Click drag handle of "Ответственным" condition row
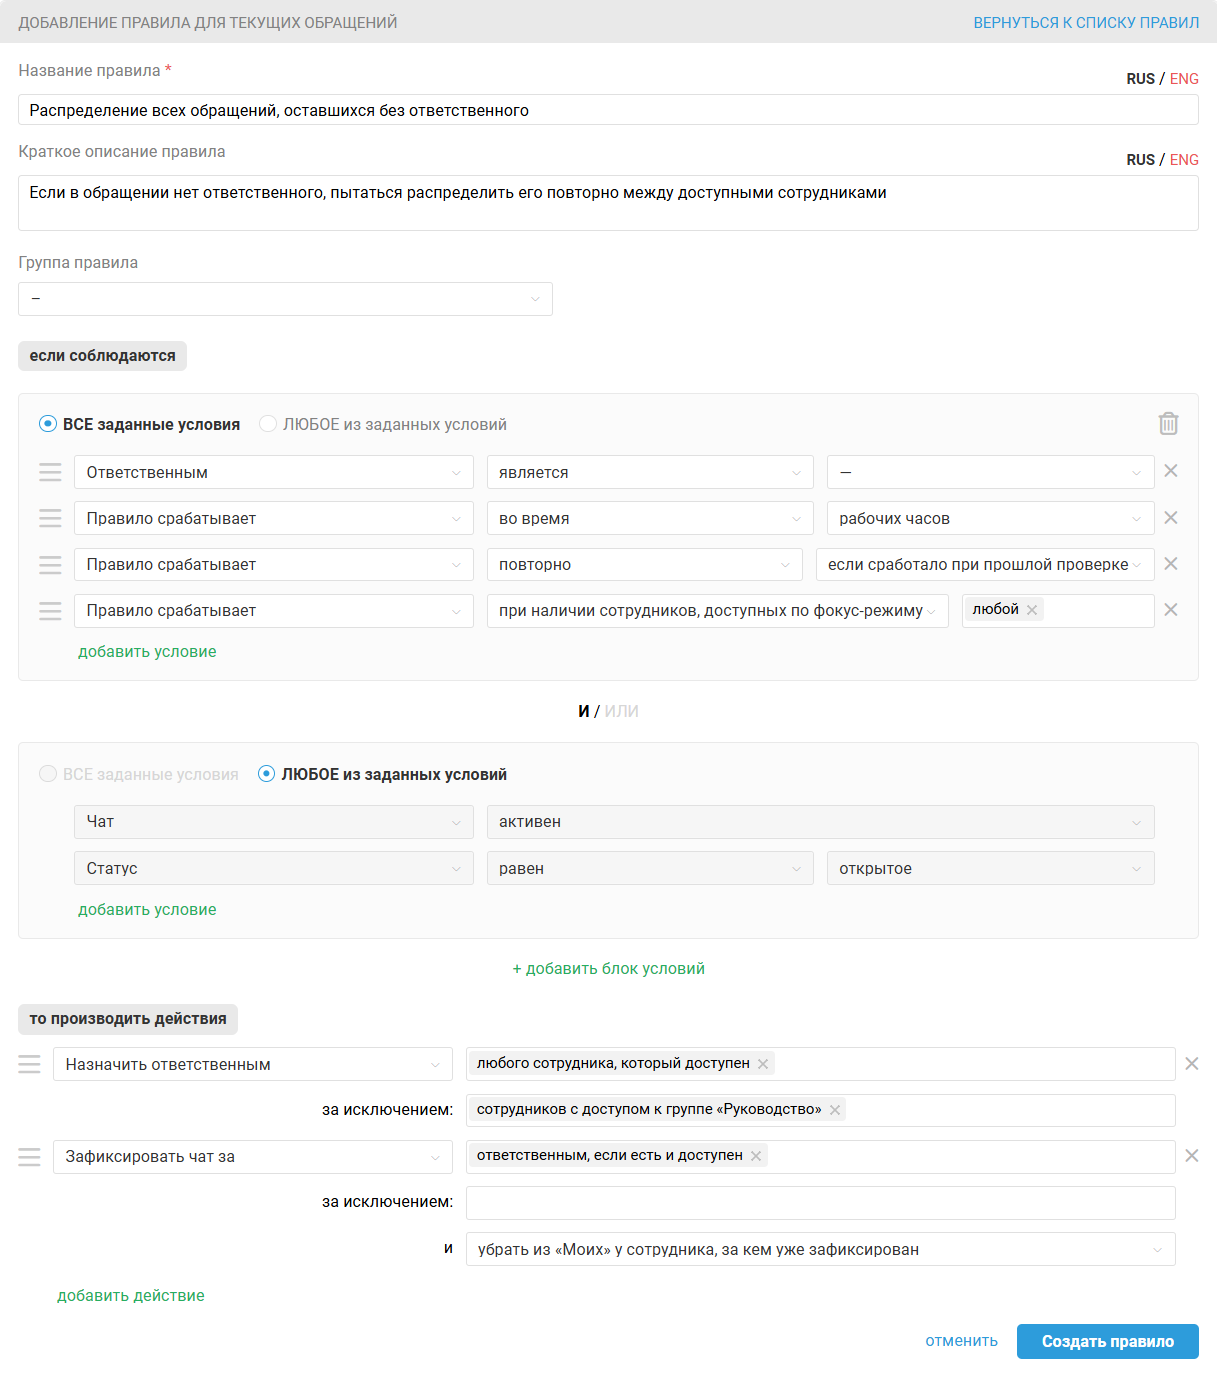 [50, 472]
